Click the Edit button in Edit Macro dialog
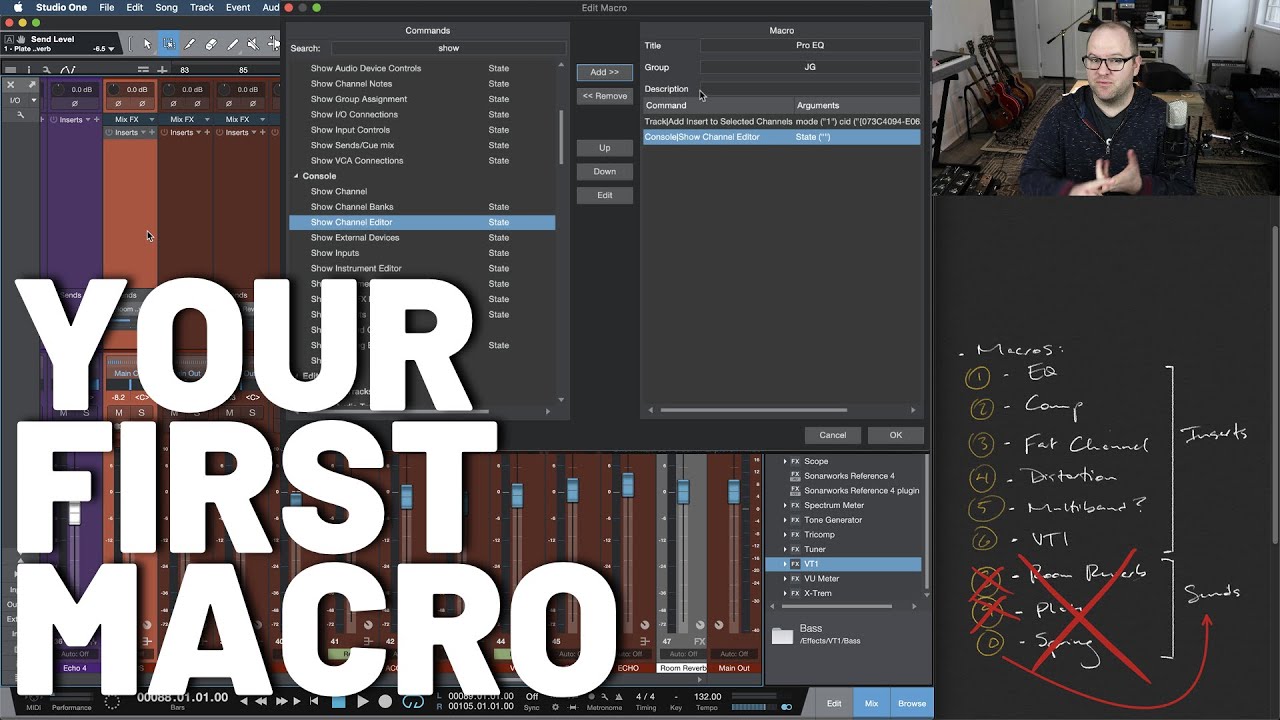This screenshot has height=720, width=1280. click(x=604, y=195)
